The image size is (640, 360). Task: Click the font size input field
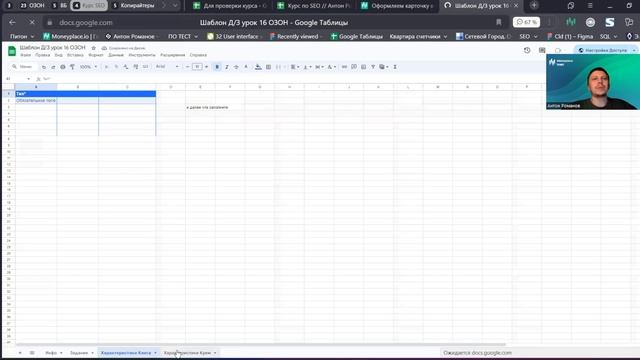pos(197,67)
